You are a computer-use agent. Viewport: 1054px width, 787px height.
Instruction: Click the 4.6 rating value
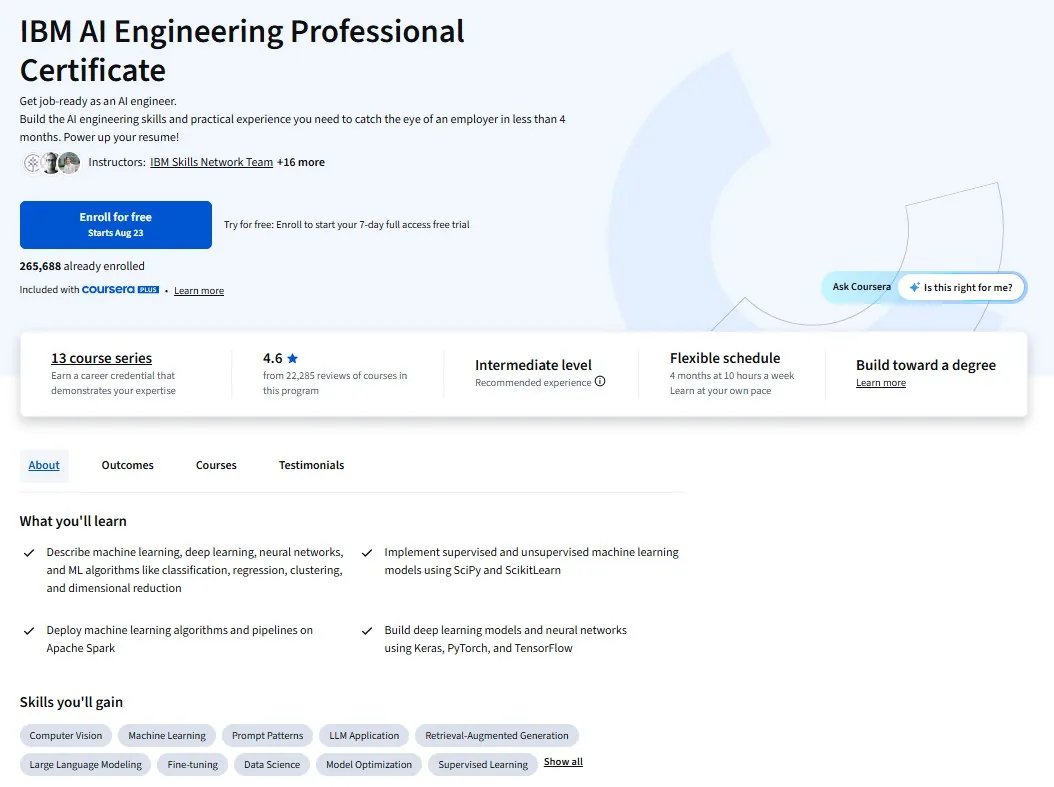click(x=272, y=359)
